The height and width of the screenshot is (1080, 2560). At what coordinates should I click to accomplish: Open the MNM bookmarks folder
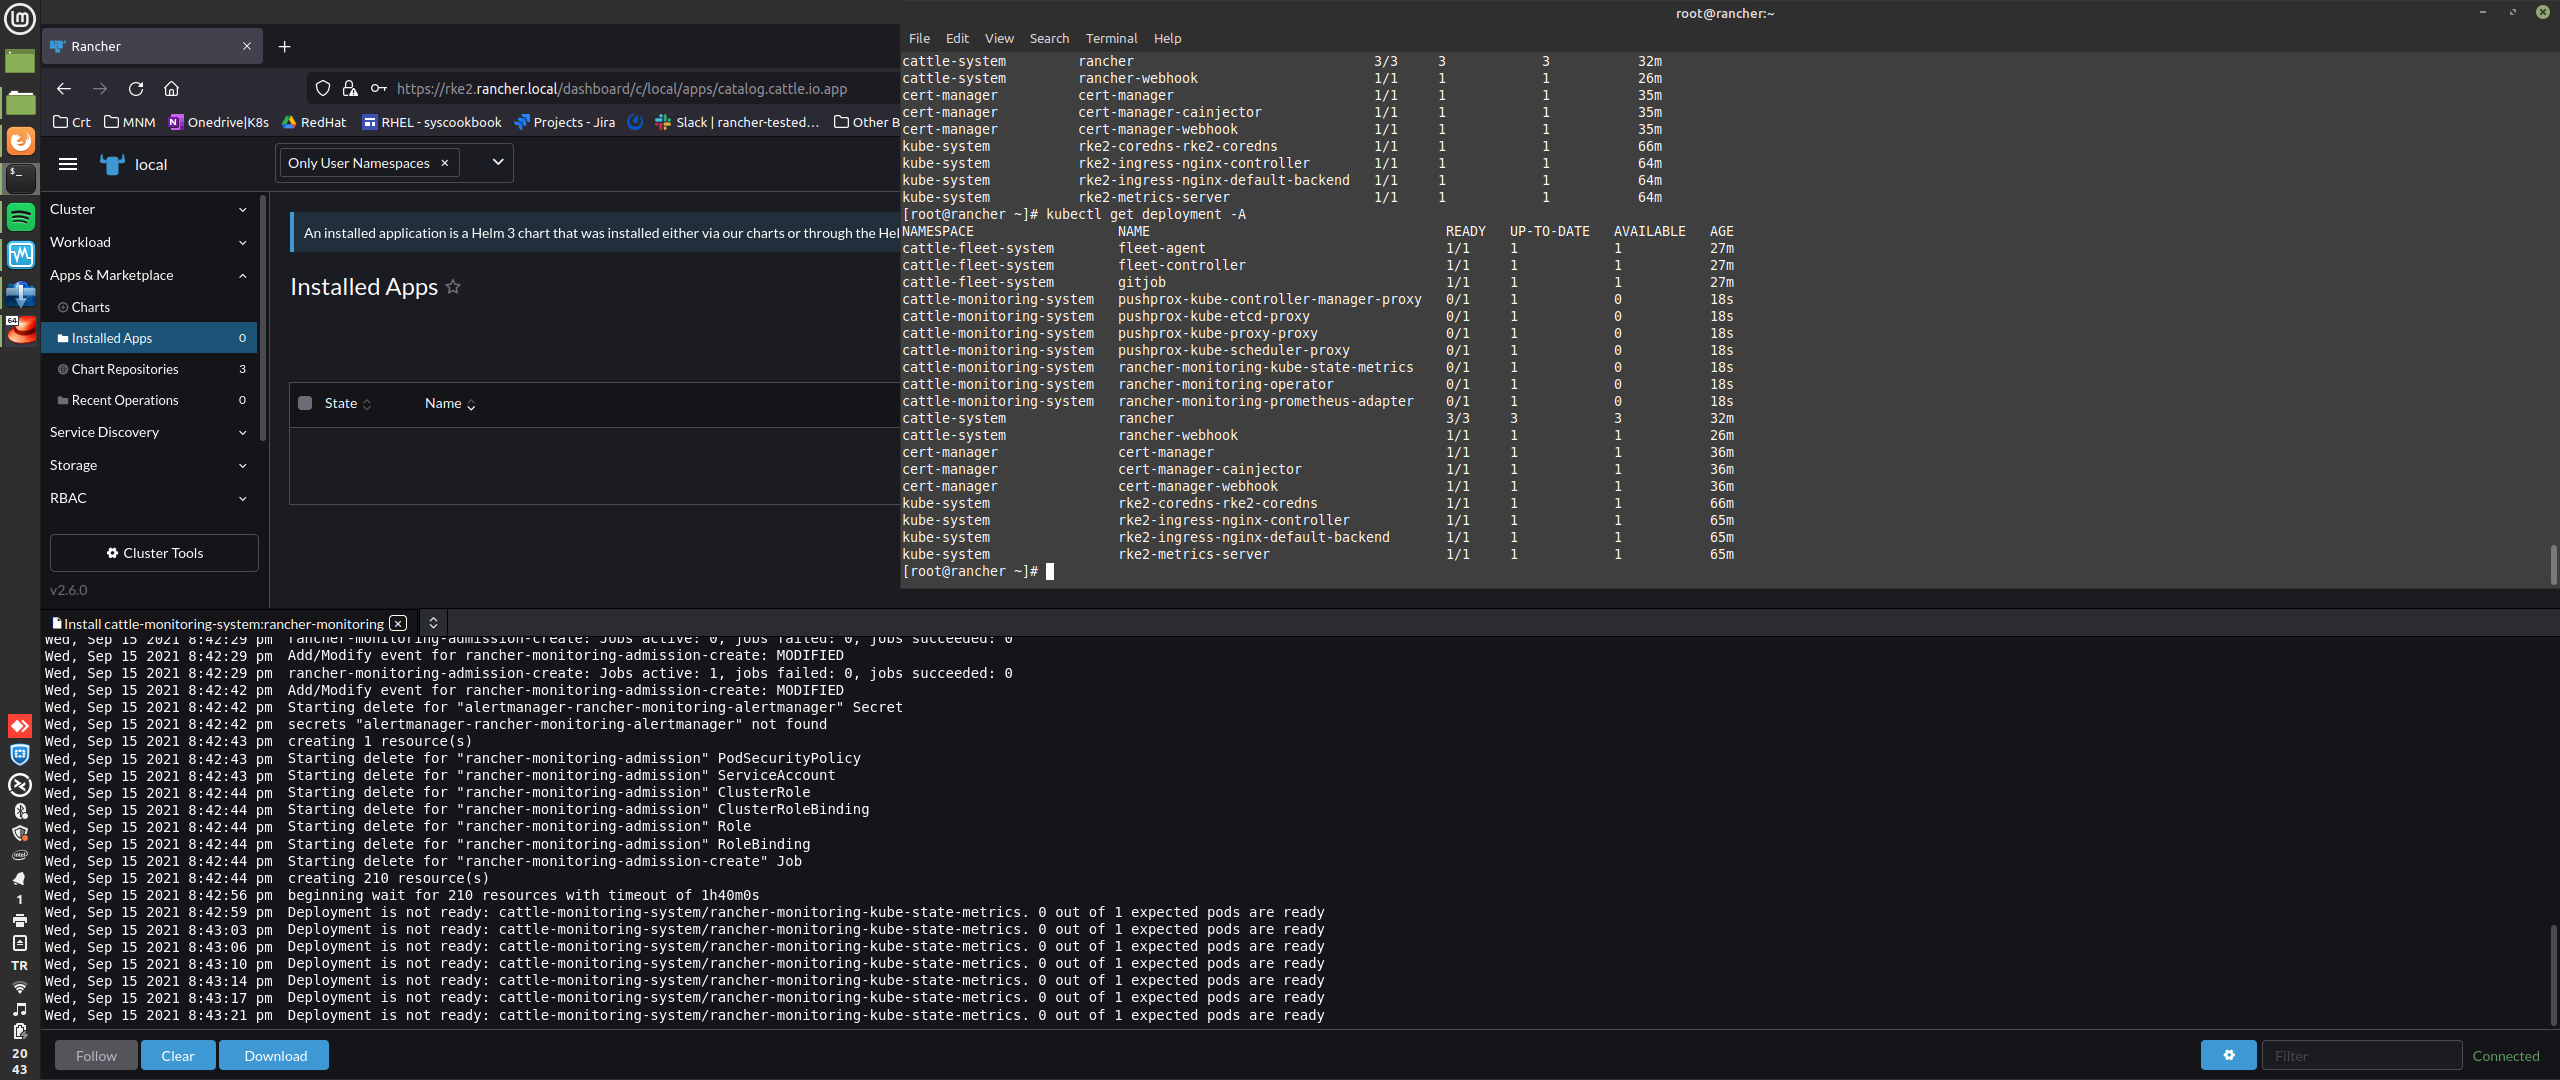coord(130,122)
